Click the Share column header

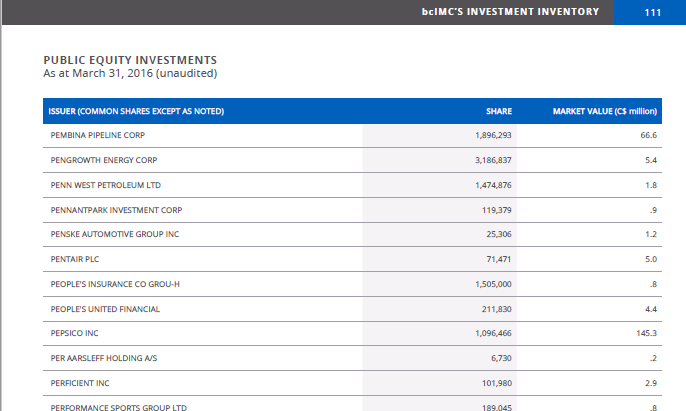point(498,110)
